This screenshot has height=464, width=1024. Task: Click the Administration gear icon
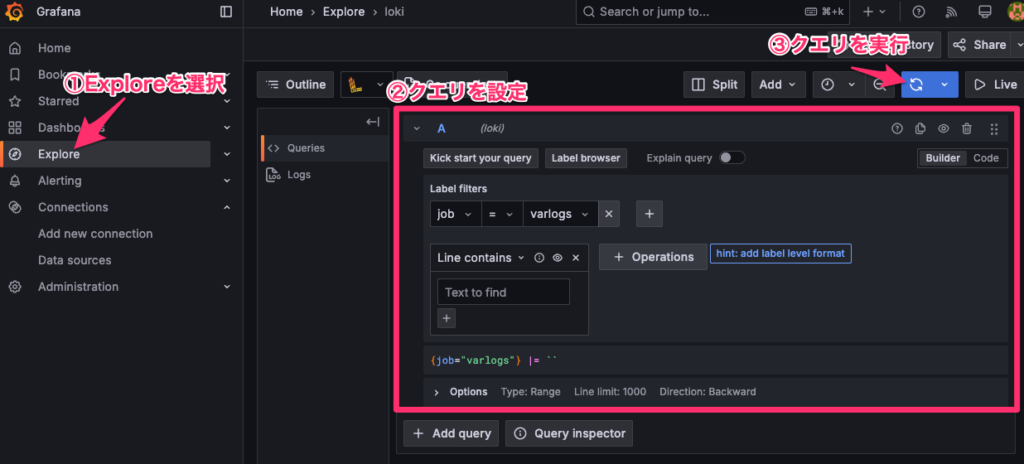click(15, 287)
